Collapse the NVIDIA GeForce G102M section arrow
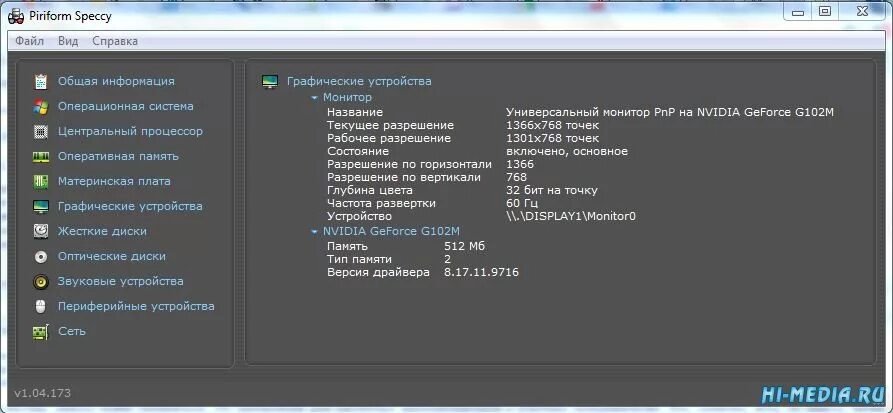The image size is (893, 413). pyautogui.click(x=314, y=232)
